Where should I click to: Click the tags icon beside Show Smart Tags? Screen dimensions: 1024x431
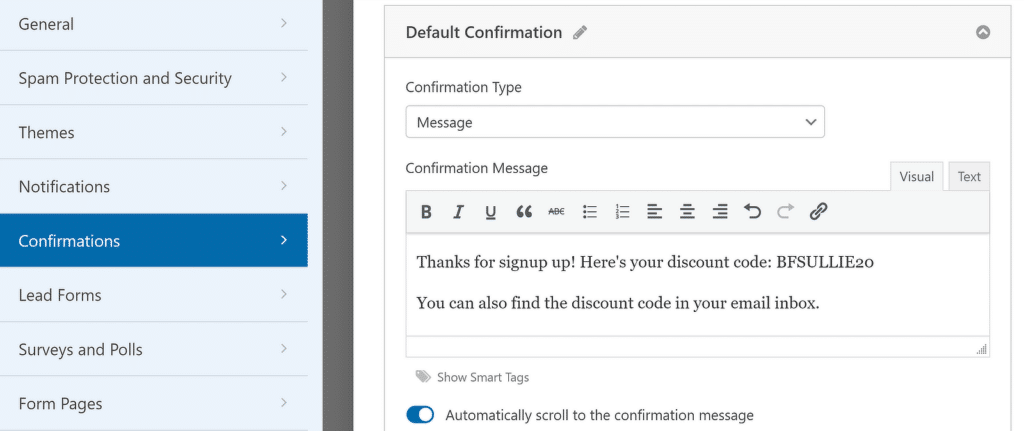coord(423,377)
